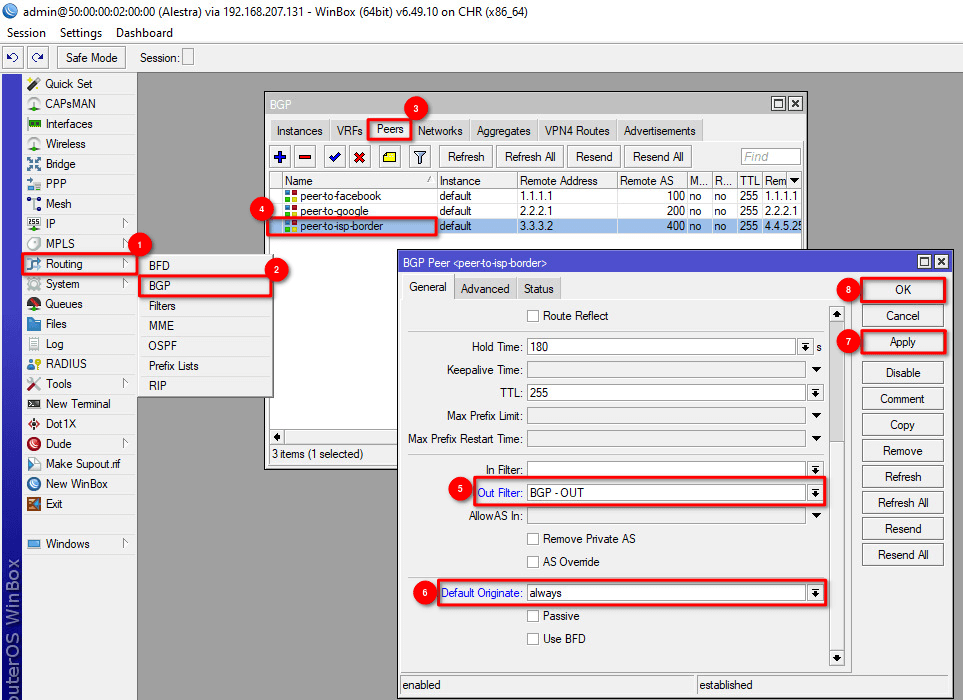
Task: Click the Apply button in BGP Peer dialog
Action: pos(903,342)
